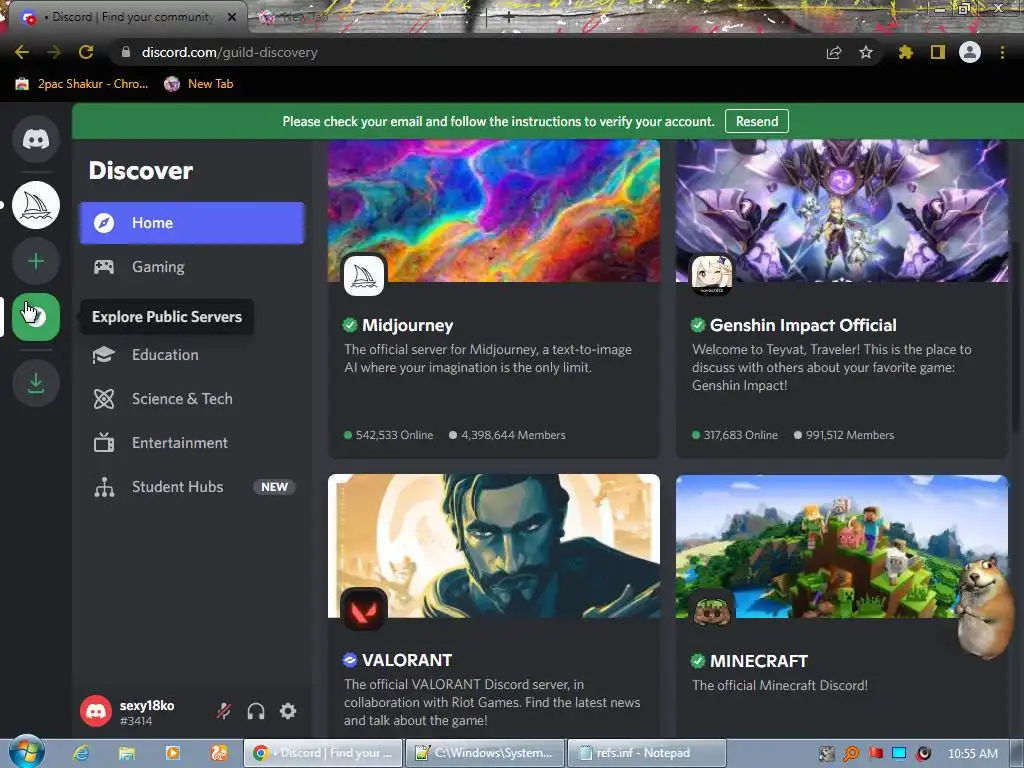
Task: Open the Windows Start button
Action: pyautogui.click(x=26, y=752)
